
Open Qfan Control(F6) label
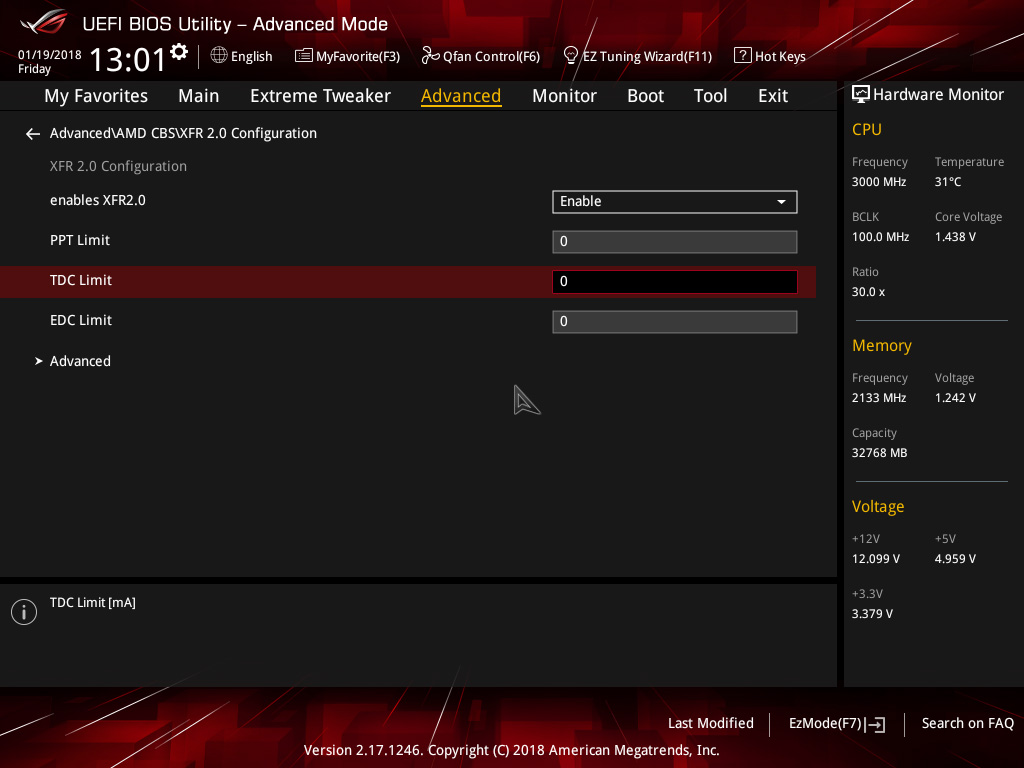click(491, 57)
